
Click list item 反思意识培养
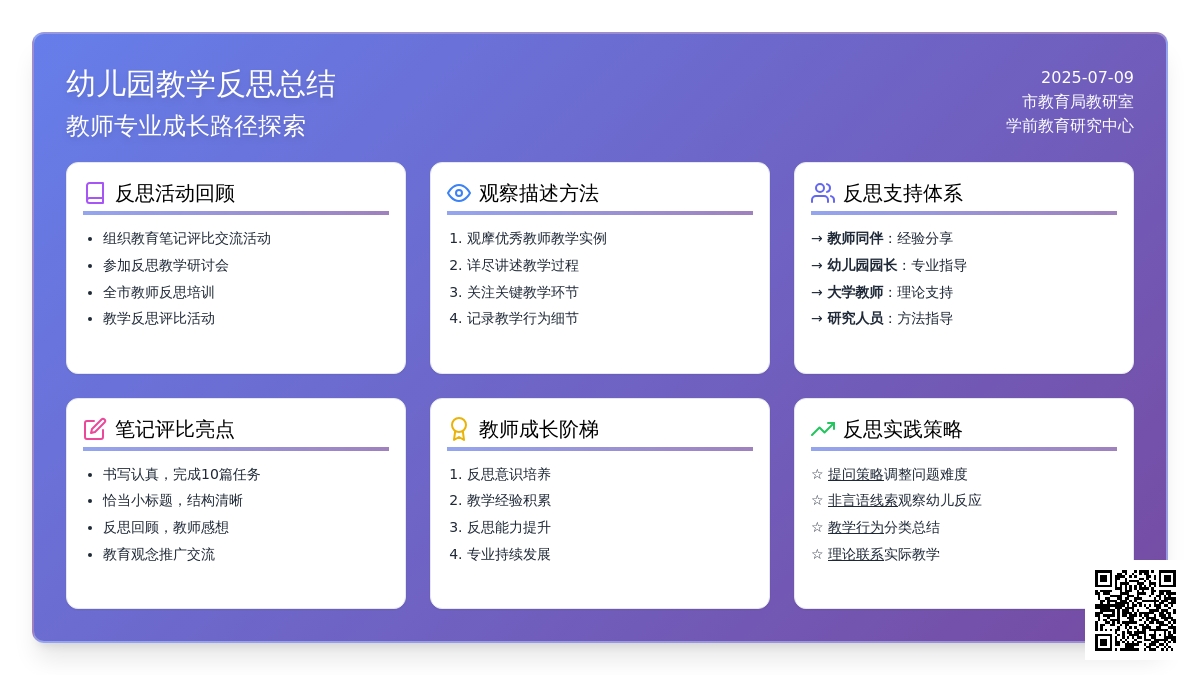click(x=509, y=474)
